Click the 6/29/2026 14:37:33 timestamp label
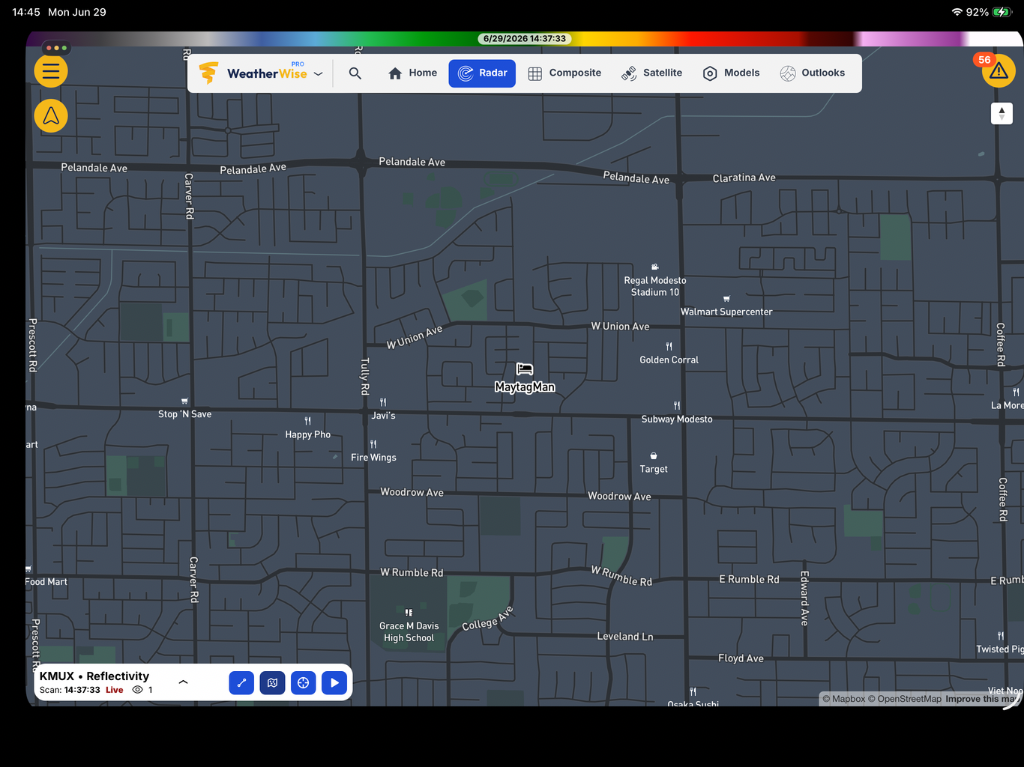Screen dimensions: 1024x767 (524, 39)
